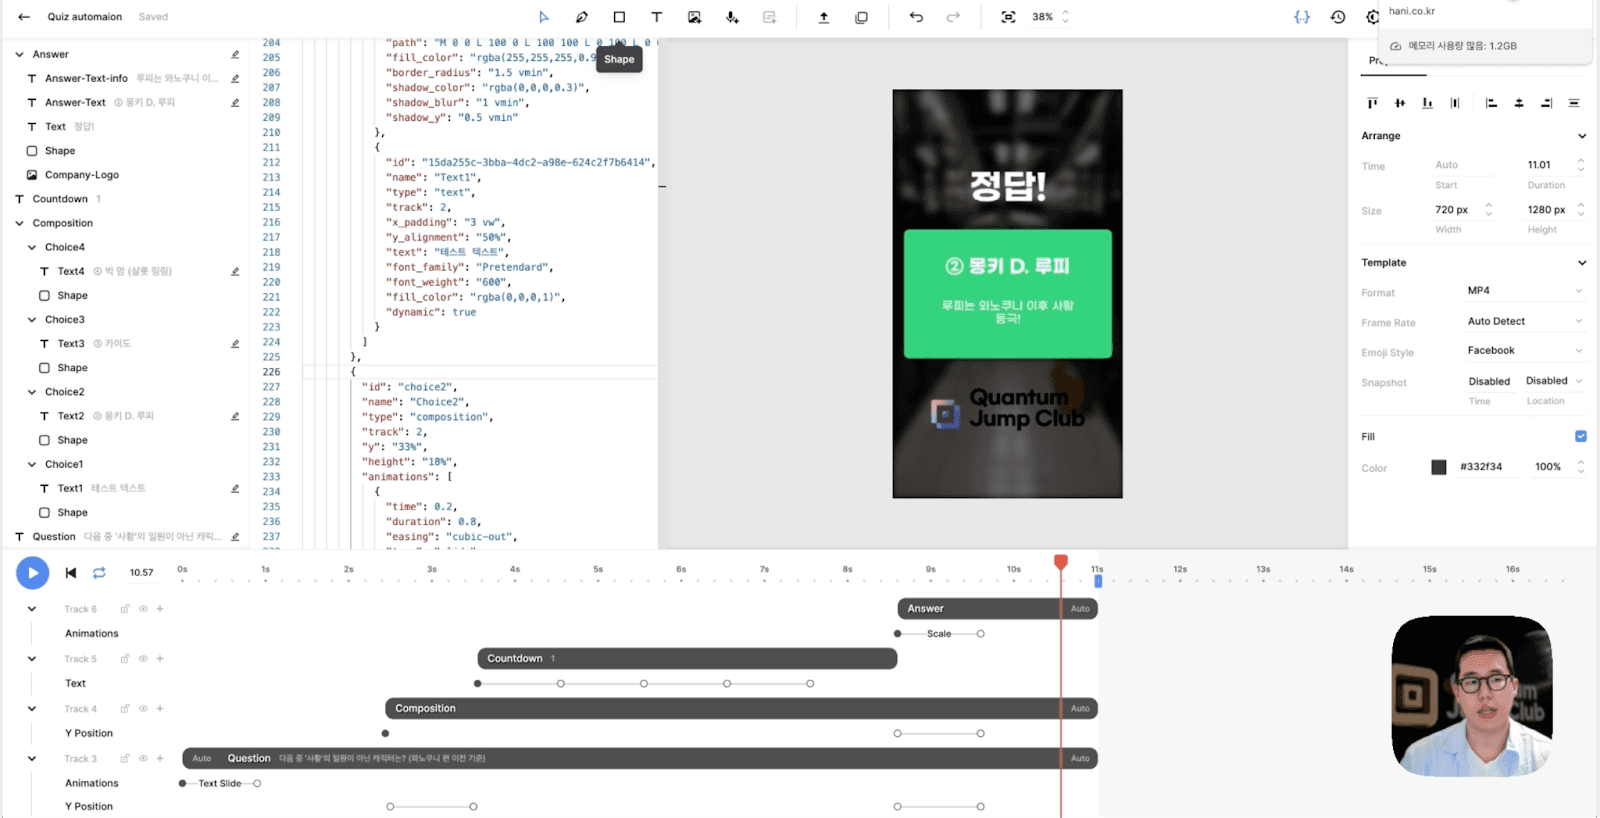
Task: Toggle visibility eye of Track 3
Action: tap(143, 759)
